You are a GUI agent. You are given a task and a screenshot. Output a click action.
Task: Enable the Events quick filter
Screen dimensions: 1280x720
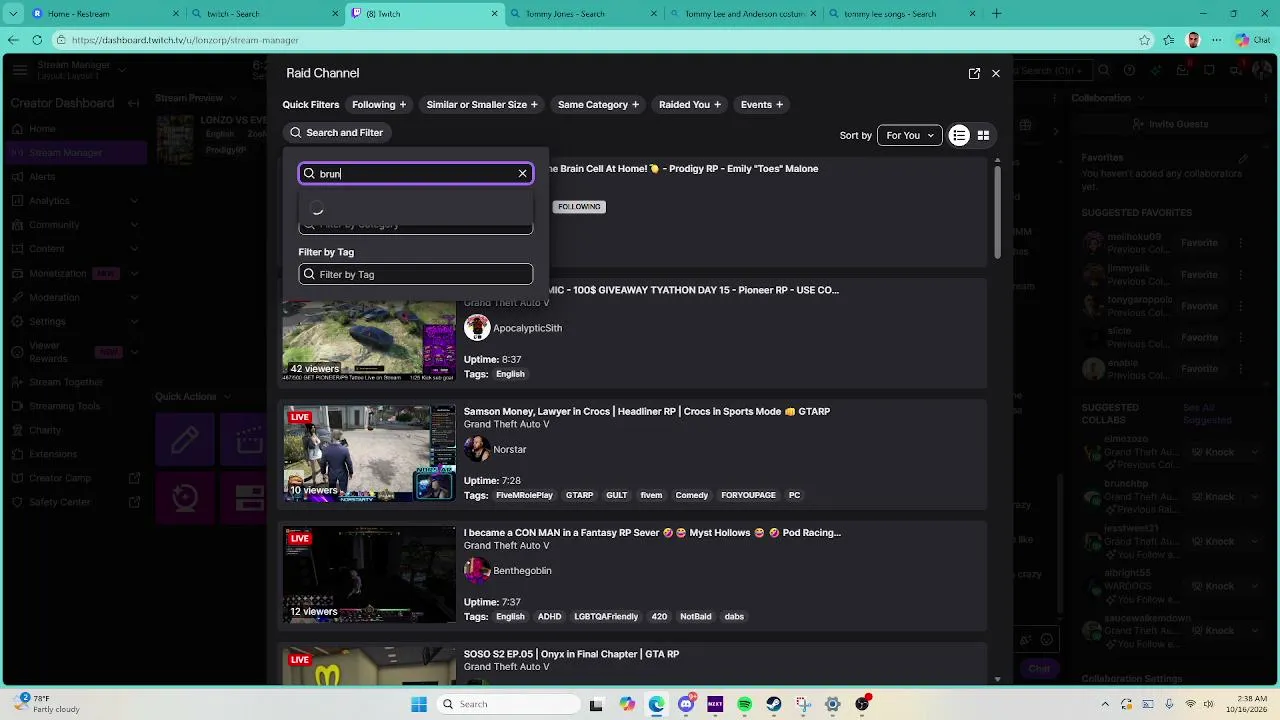pos(762,105)
